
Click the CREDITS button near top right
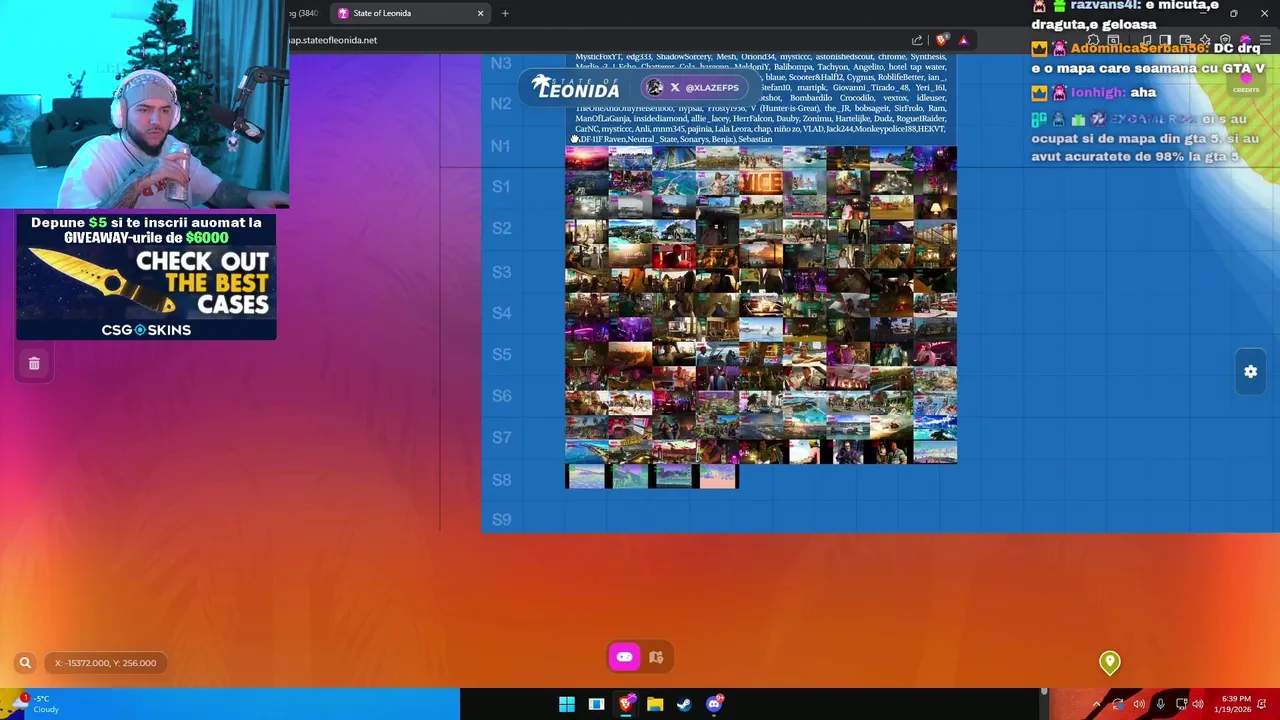[x=1246, y=80]
